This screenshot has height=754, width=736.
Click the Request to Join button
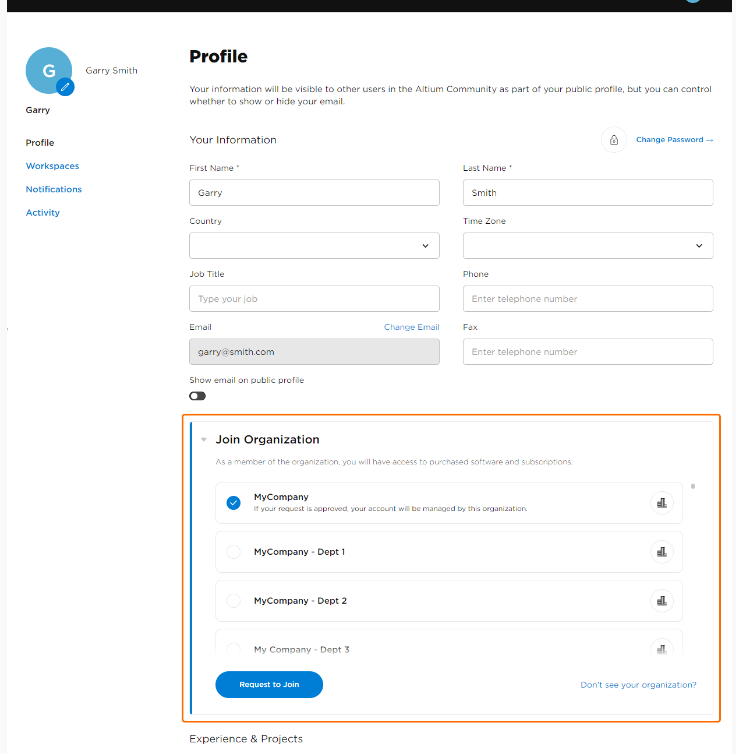[x=269, y=684]
